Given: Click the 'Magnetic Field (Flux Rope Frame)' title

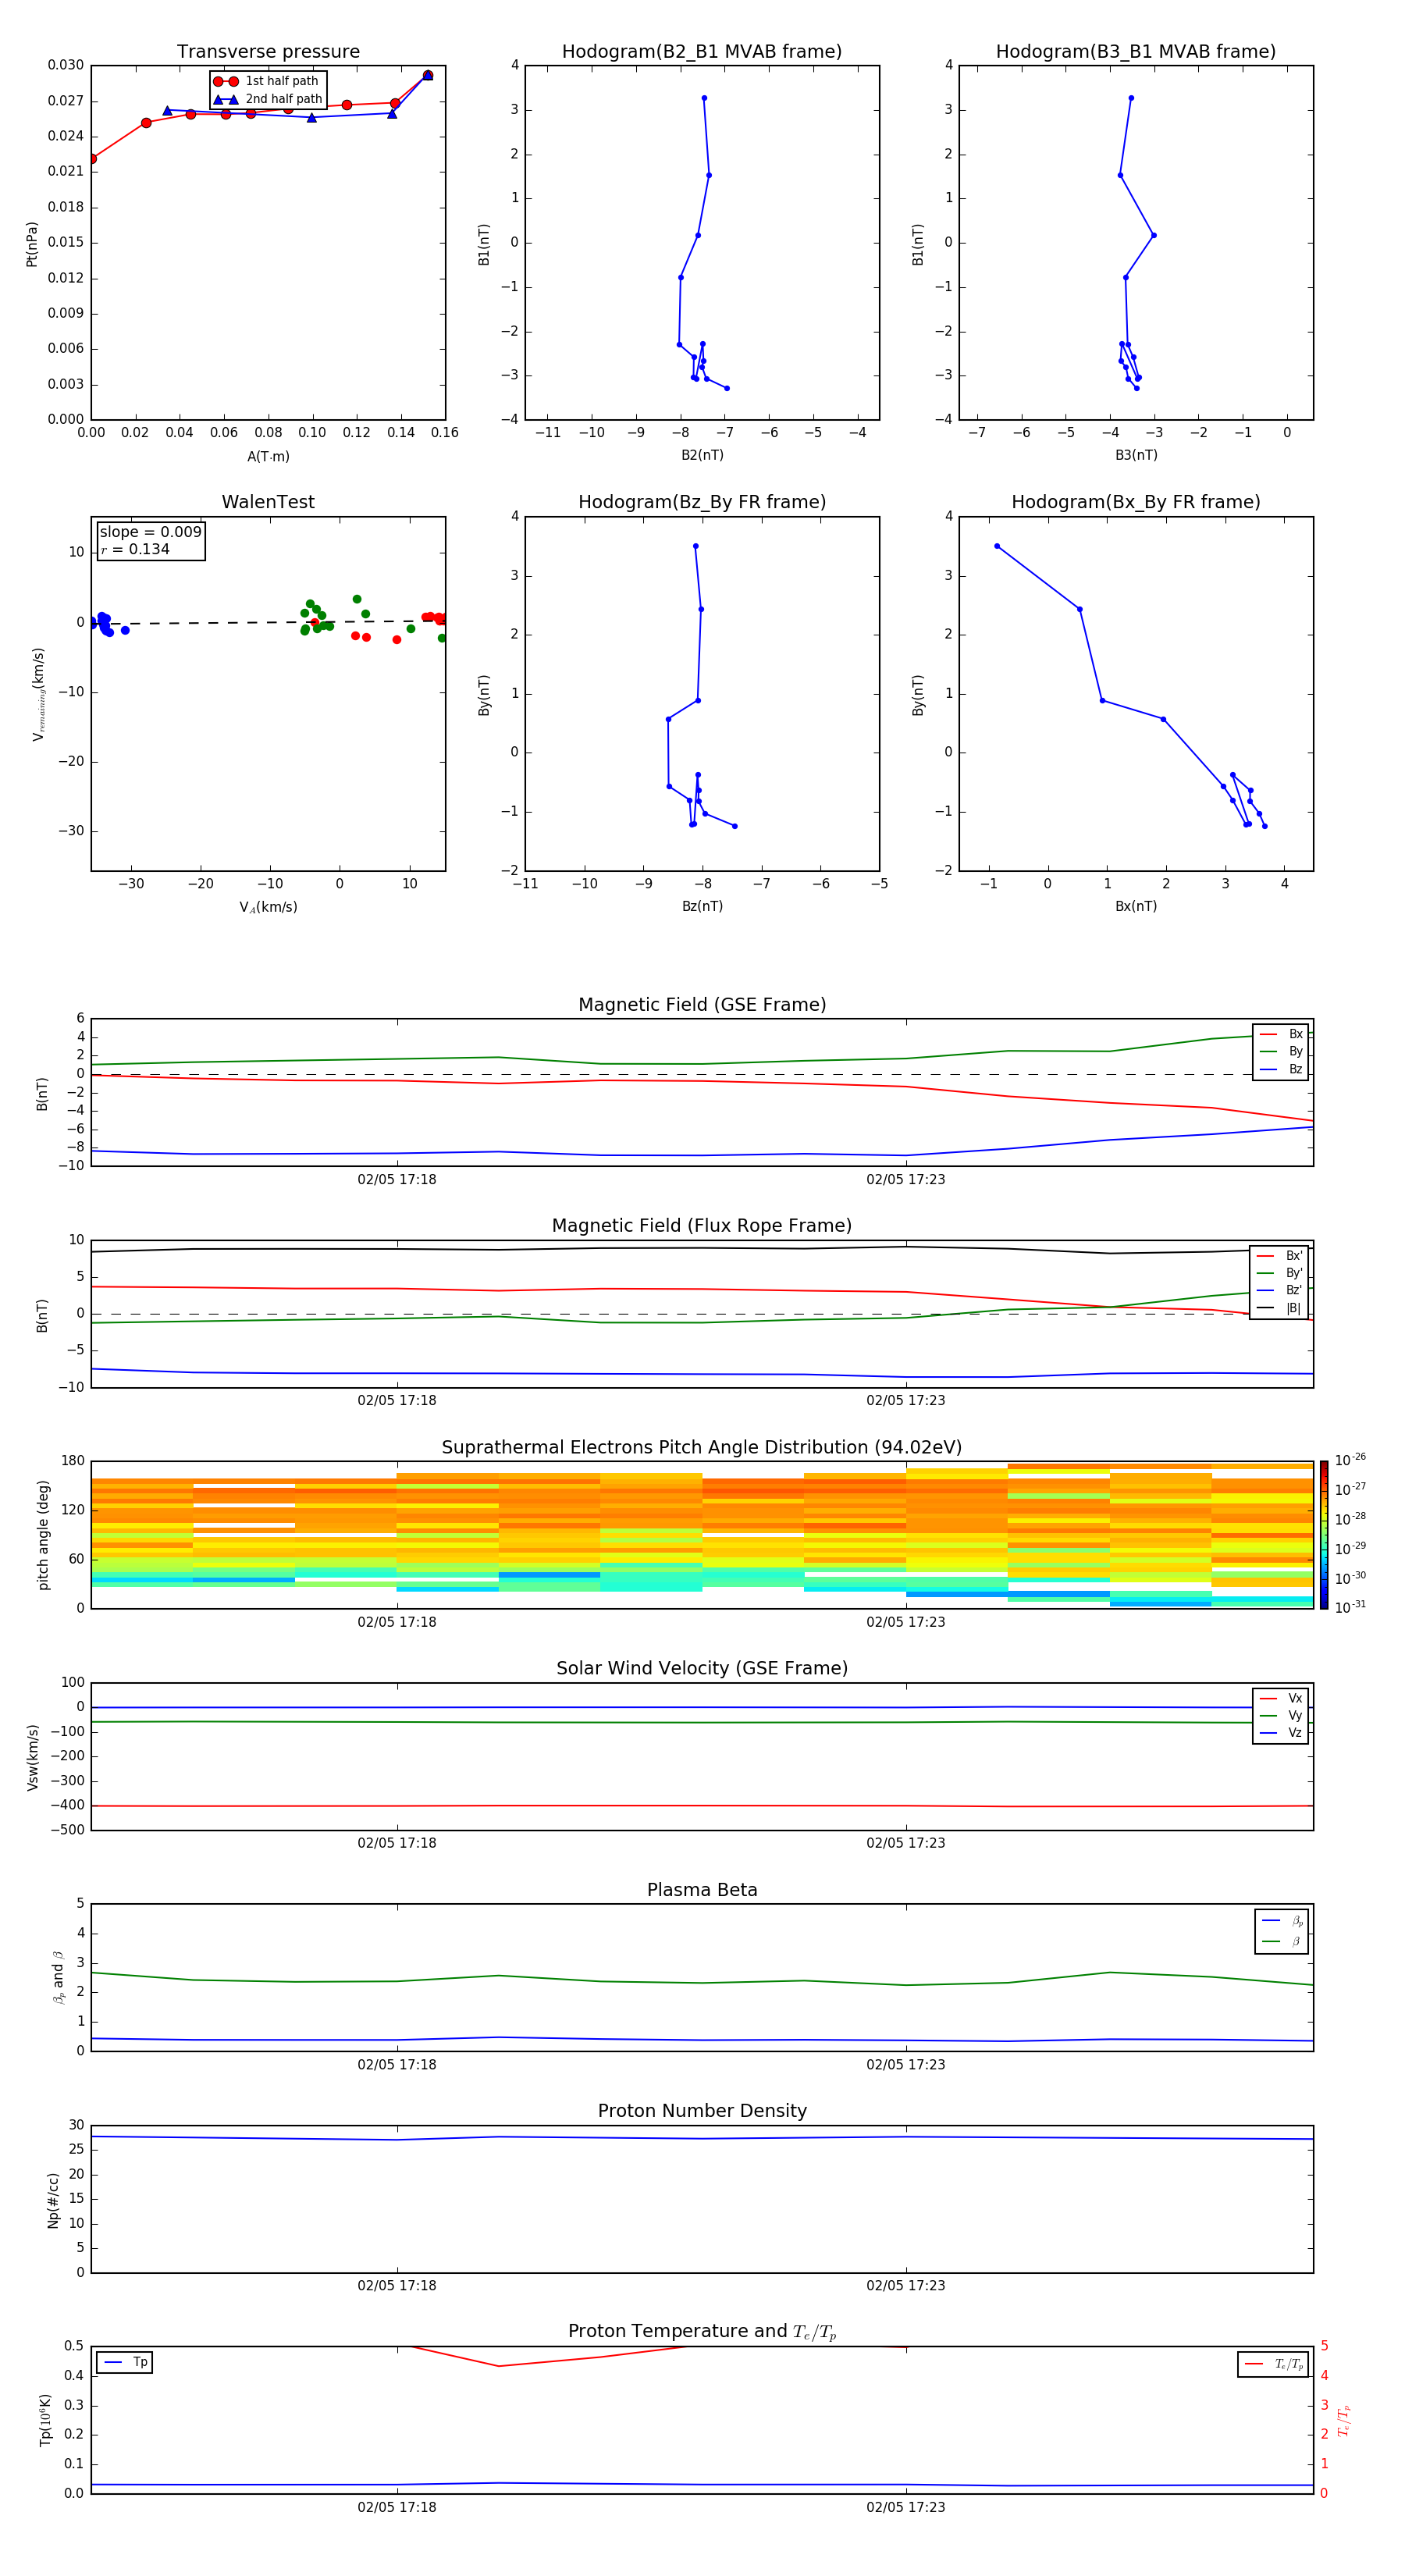Looking at the screenshot, I should coord(702,1225).
